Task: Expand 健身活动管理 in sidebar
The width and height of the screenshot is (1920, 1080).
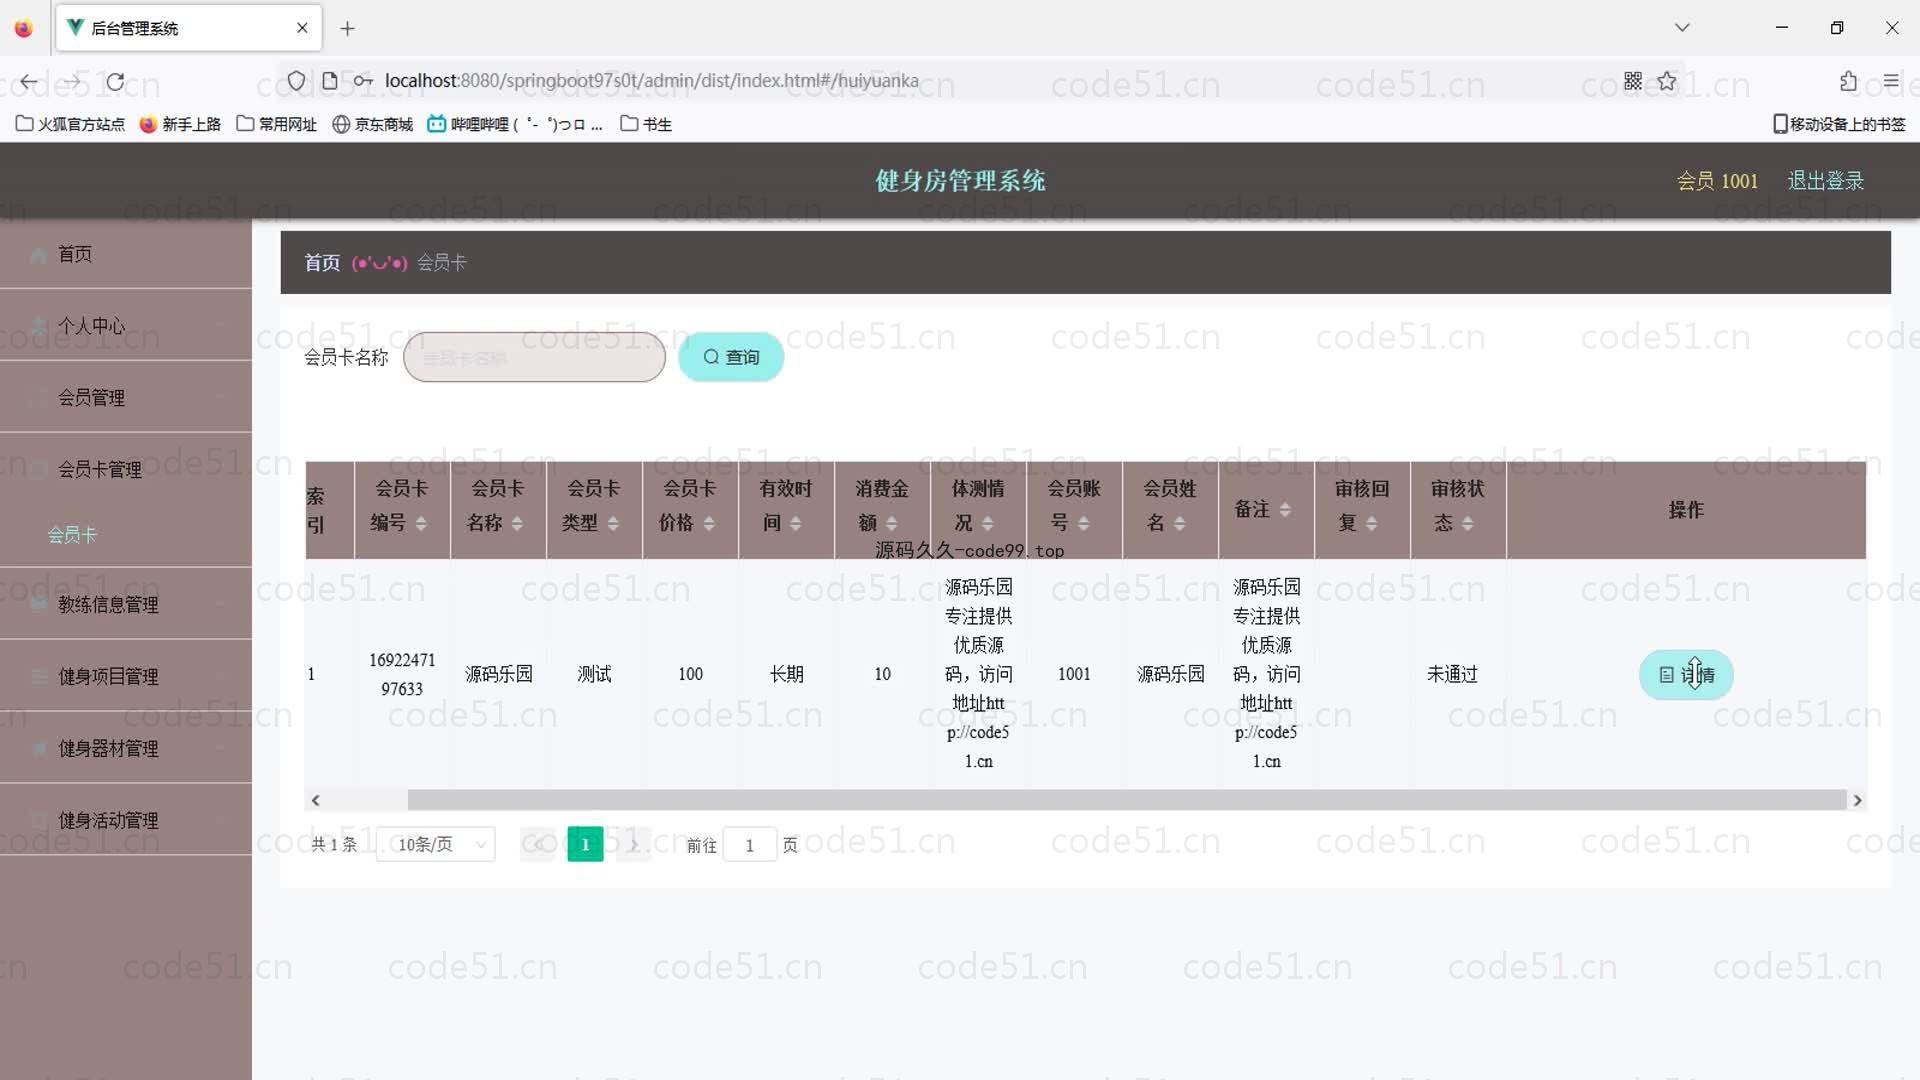Action: (126, 821)
